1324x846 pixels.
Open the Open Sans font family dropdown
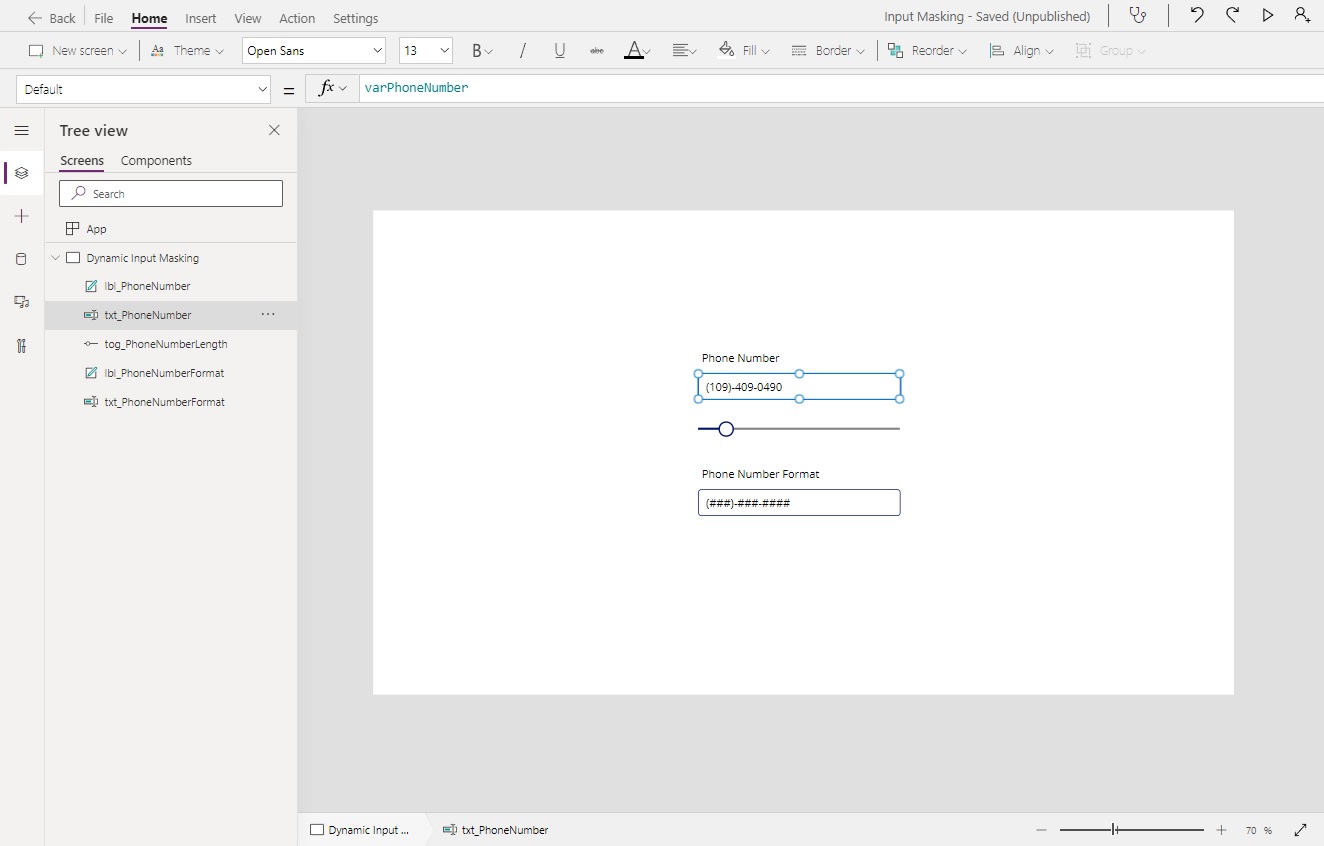[313, 50]
